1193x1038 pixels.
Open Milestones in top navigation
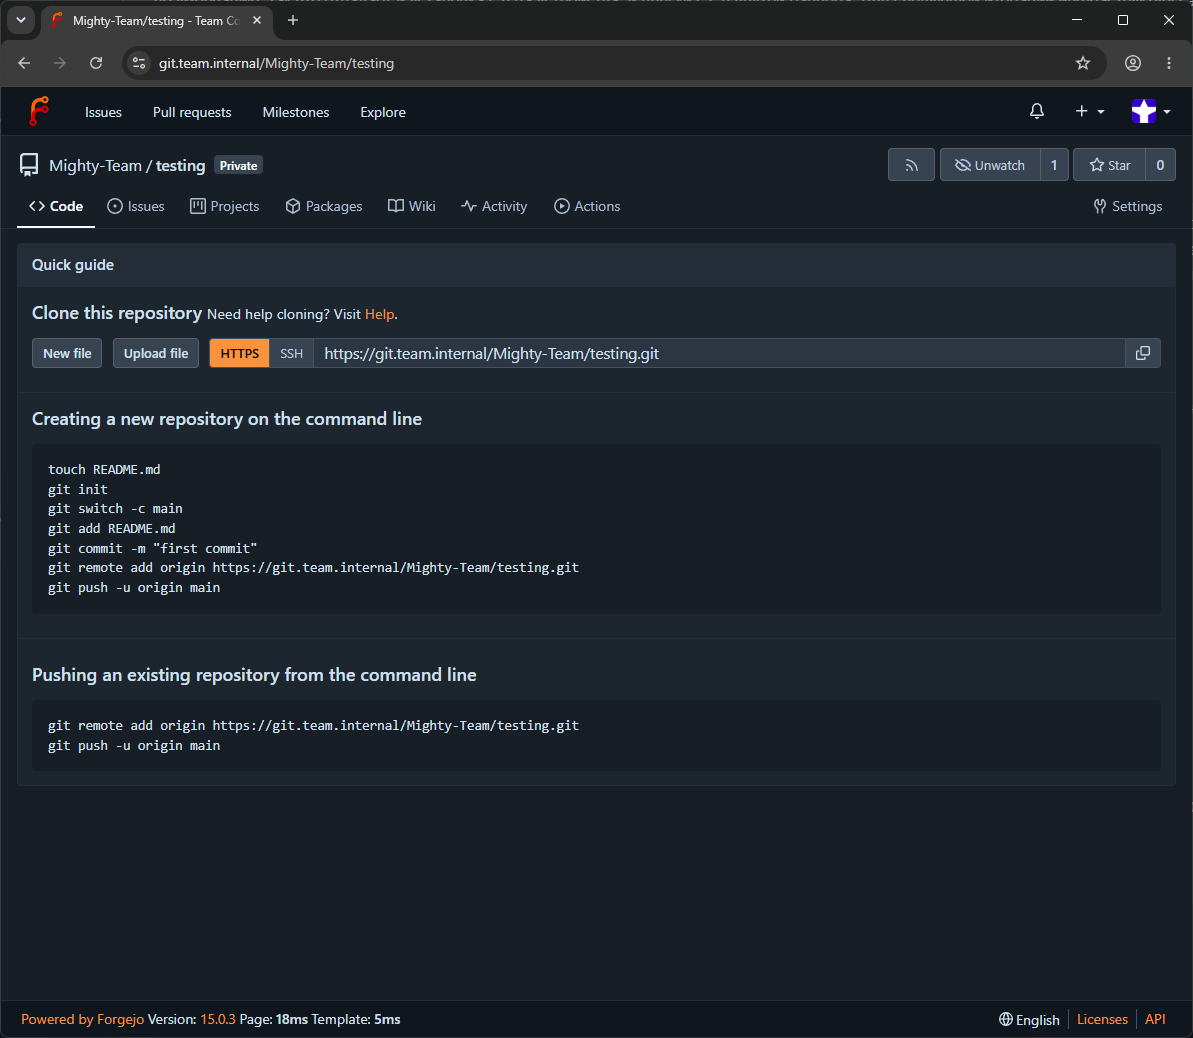coord(296,112)
